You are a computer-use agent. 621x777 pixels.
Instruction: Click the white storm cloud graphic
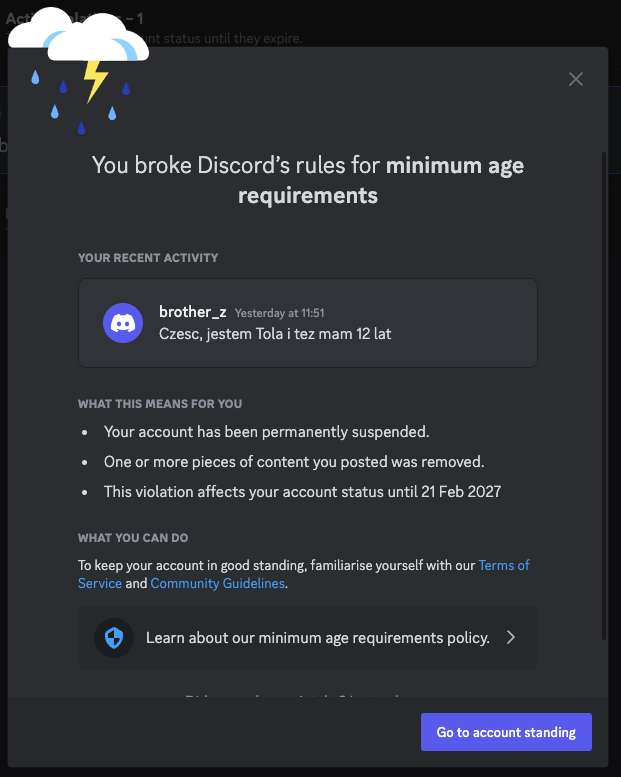coord(79,35)
